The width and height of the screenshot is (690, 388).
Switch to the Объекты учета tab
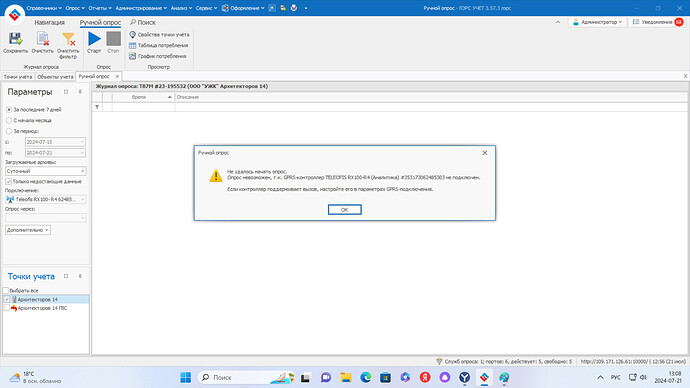[x=55, y=77]
